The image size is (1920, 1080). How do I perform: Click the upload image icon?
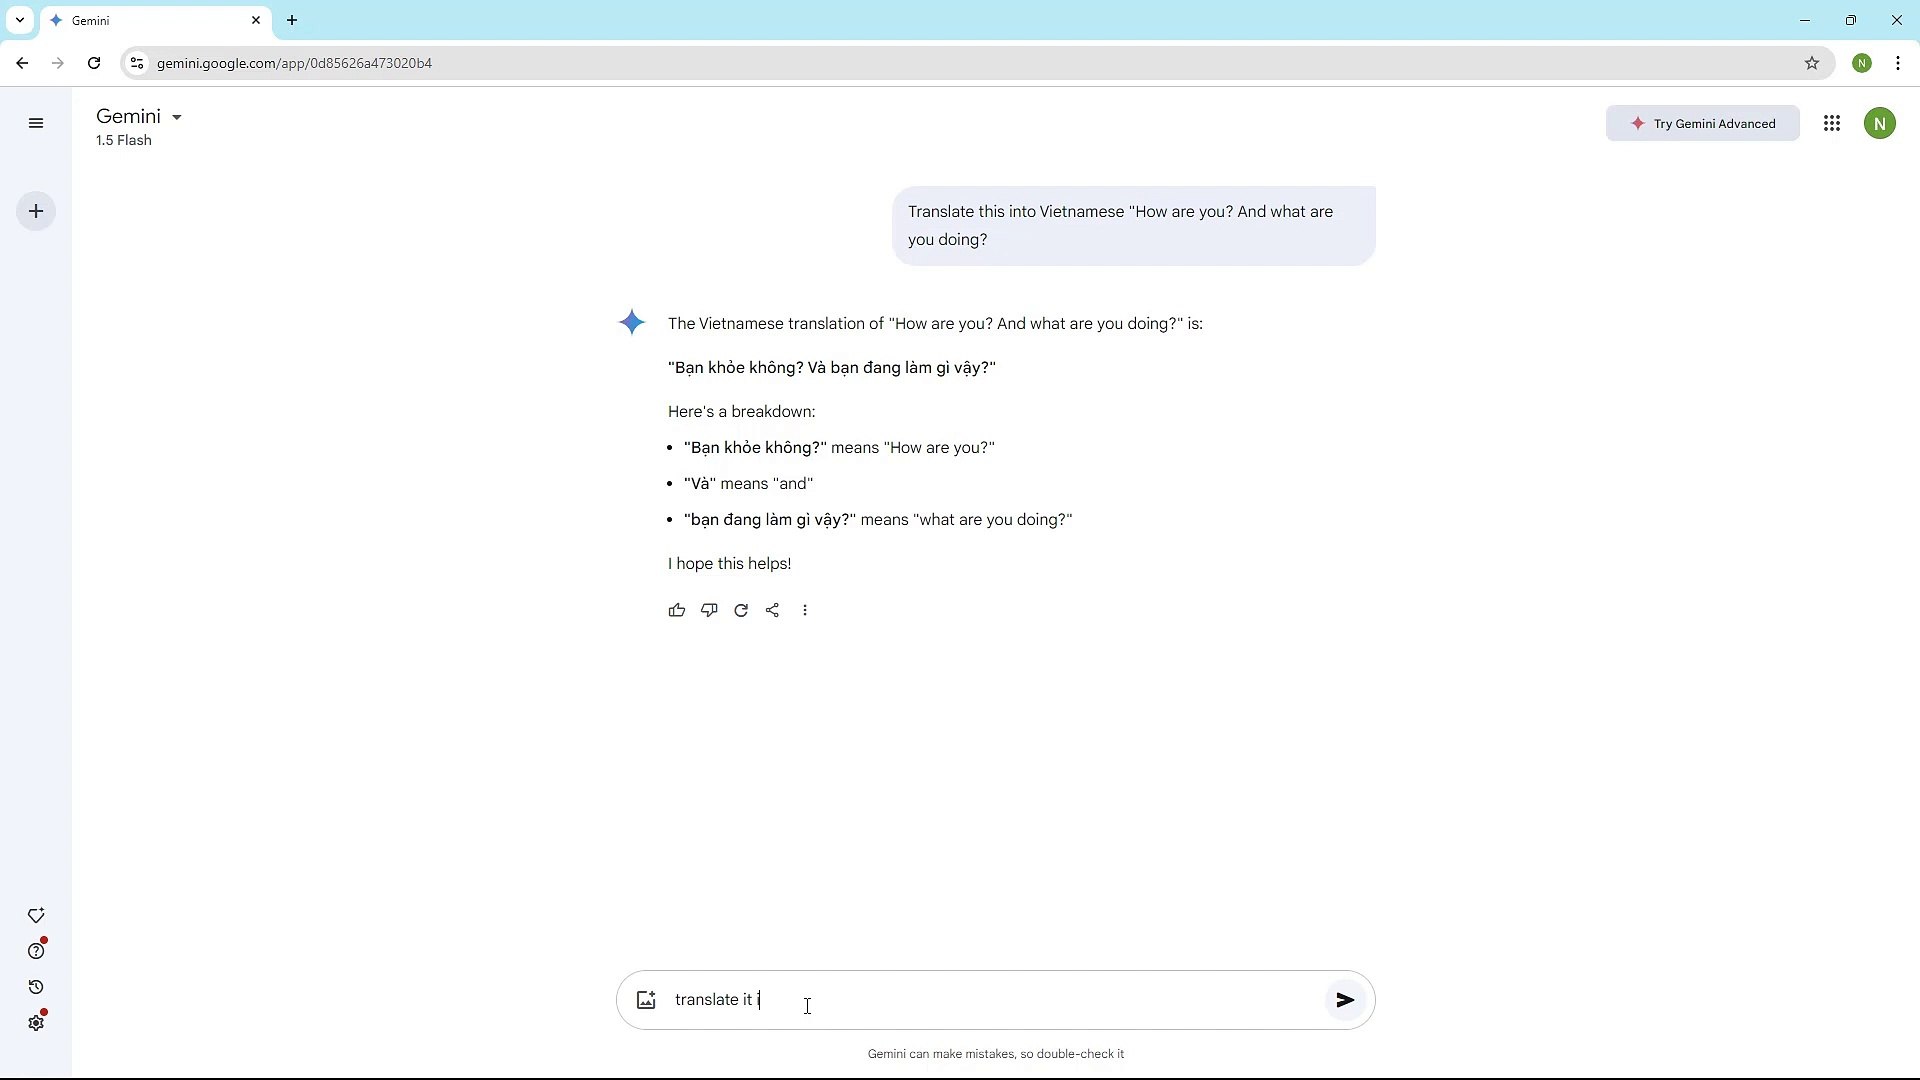tap(646, 1000)
